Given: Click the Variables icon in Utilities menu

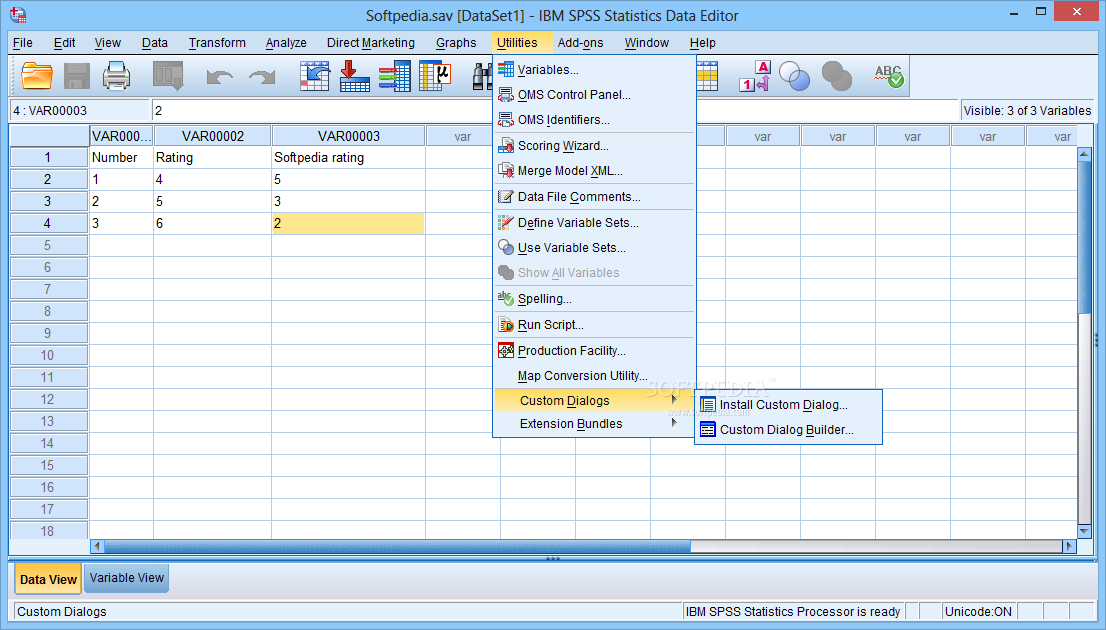Looking at the screenshot, I should [x=506, y=69].
